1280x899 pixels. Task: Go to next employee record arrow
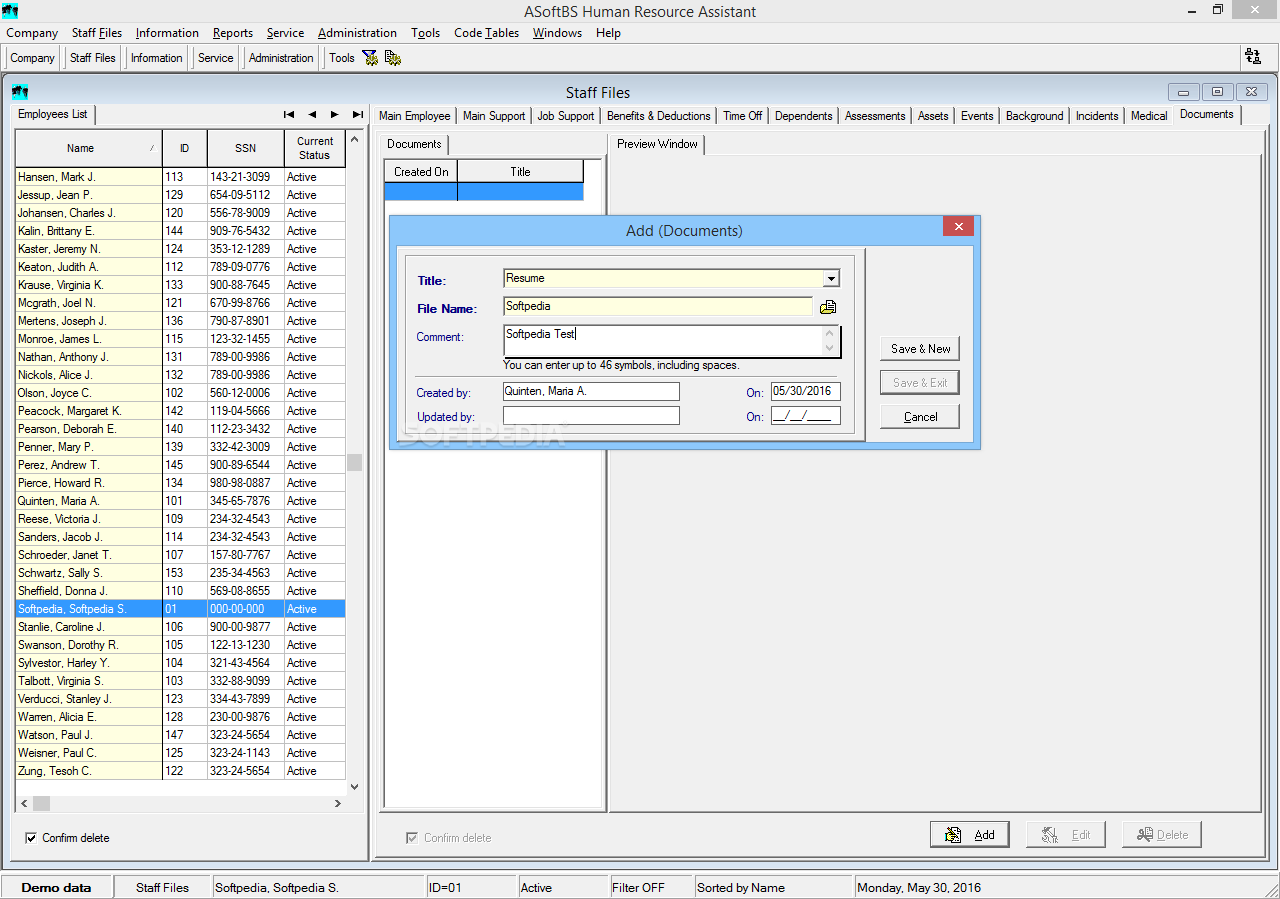[335, 114]
